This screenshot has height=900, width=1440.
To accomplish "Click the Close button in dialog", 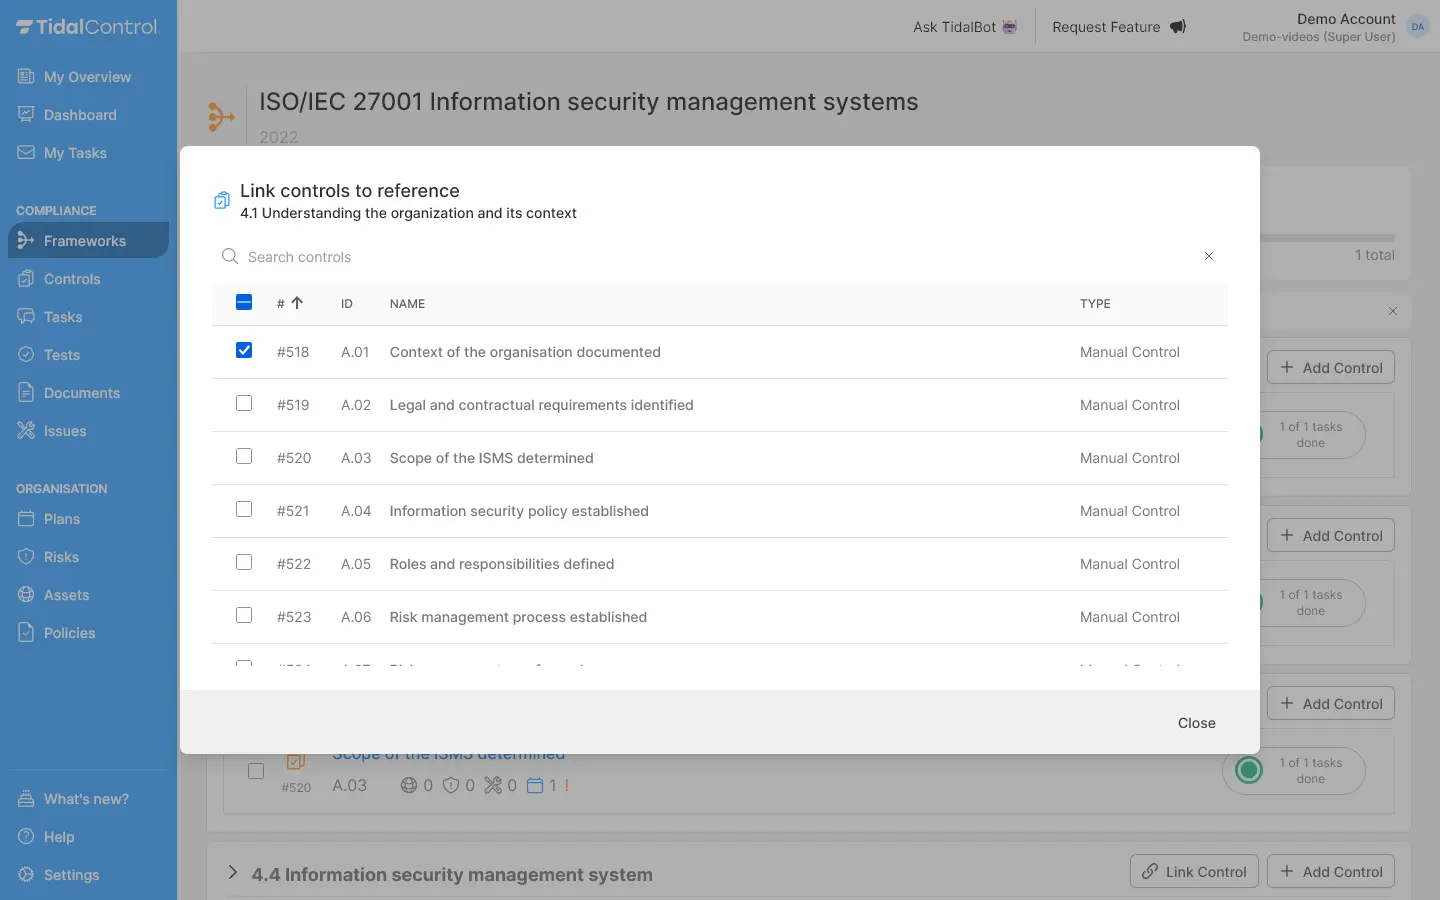I will pyautogui.click(x=1196, y=723).
